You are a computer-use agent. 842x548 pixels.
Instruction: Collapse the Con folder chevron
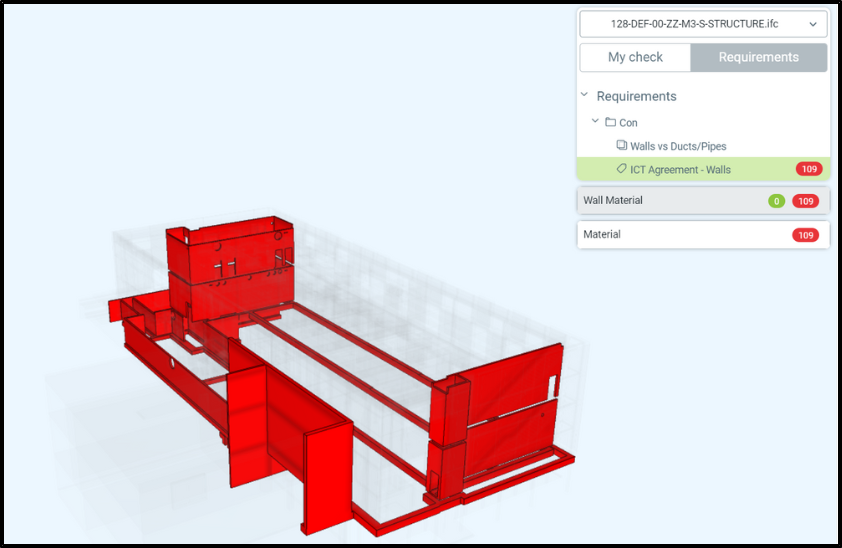[x=595, y=122]
